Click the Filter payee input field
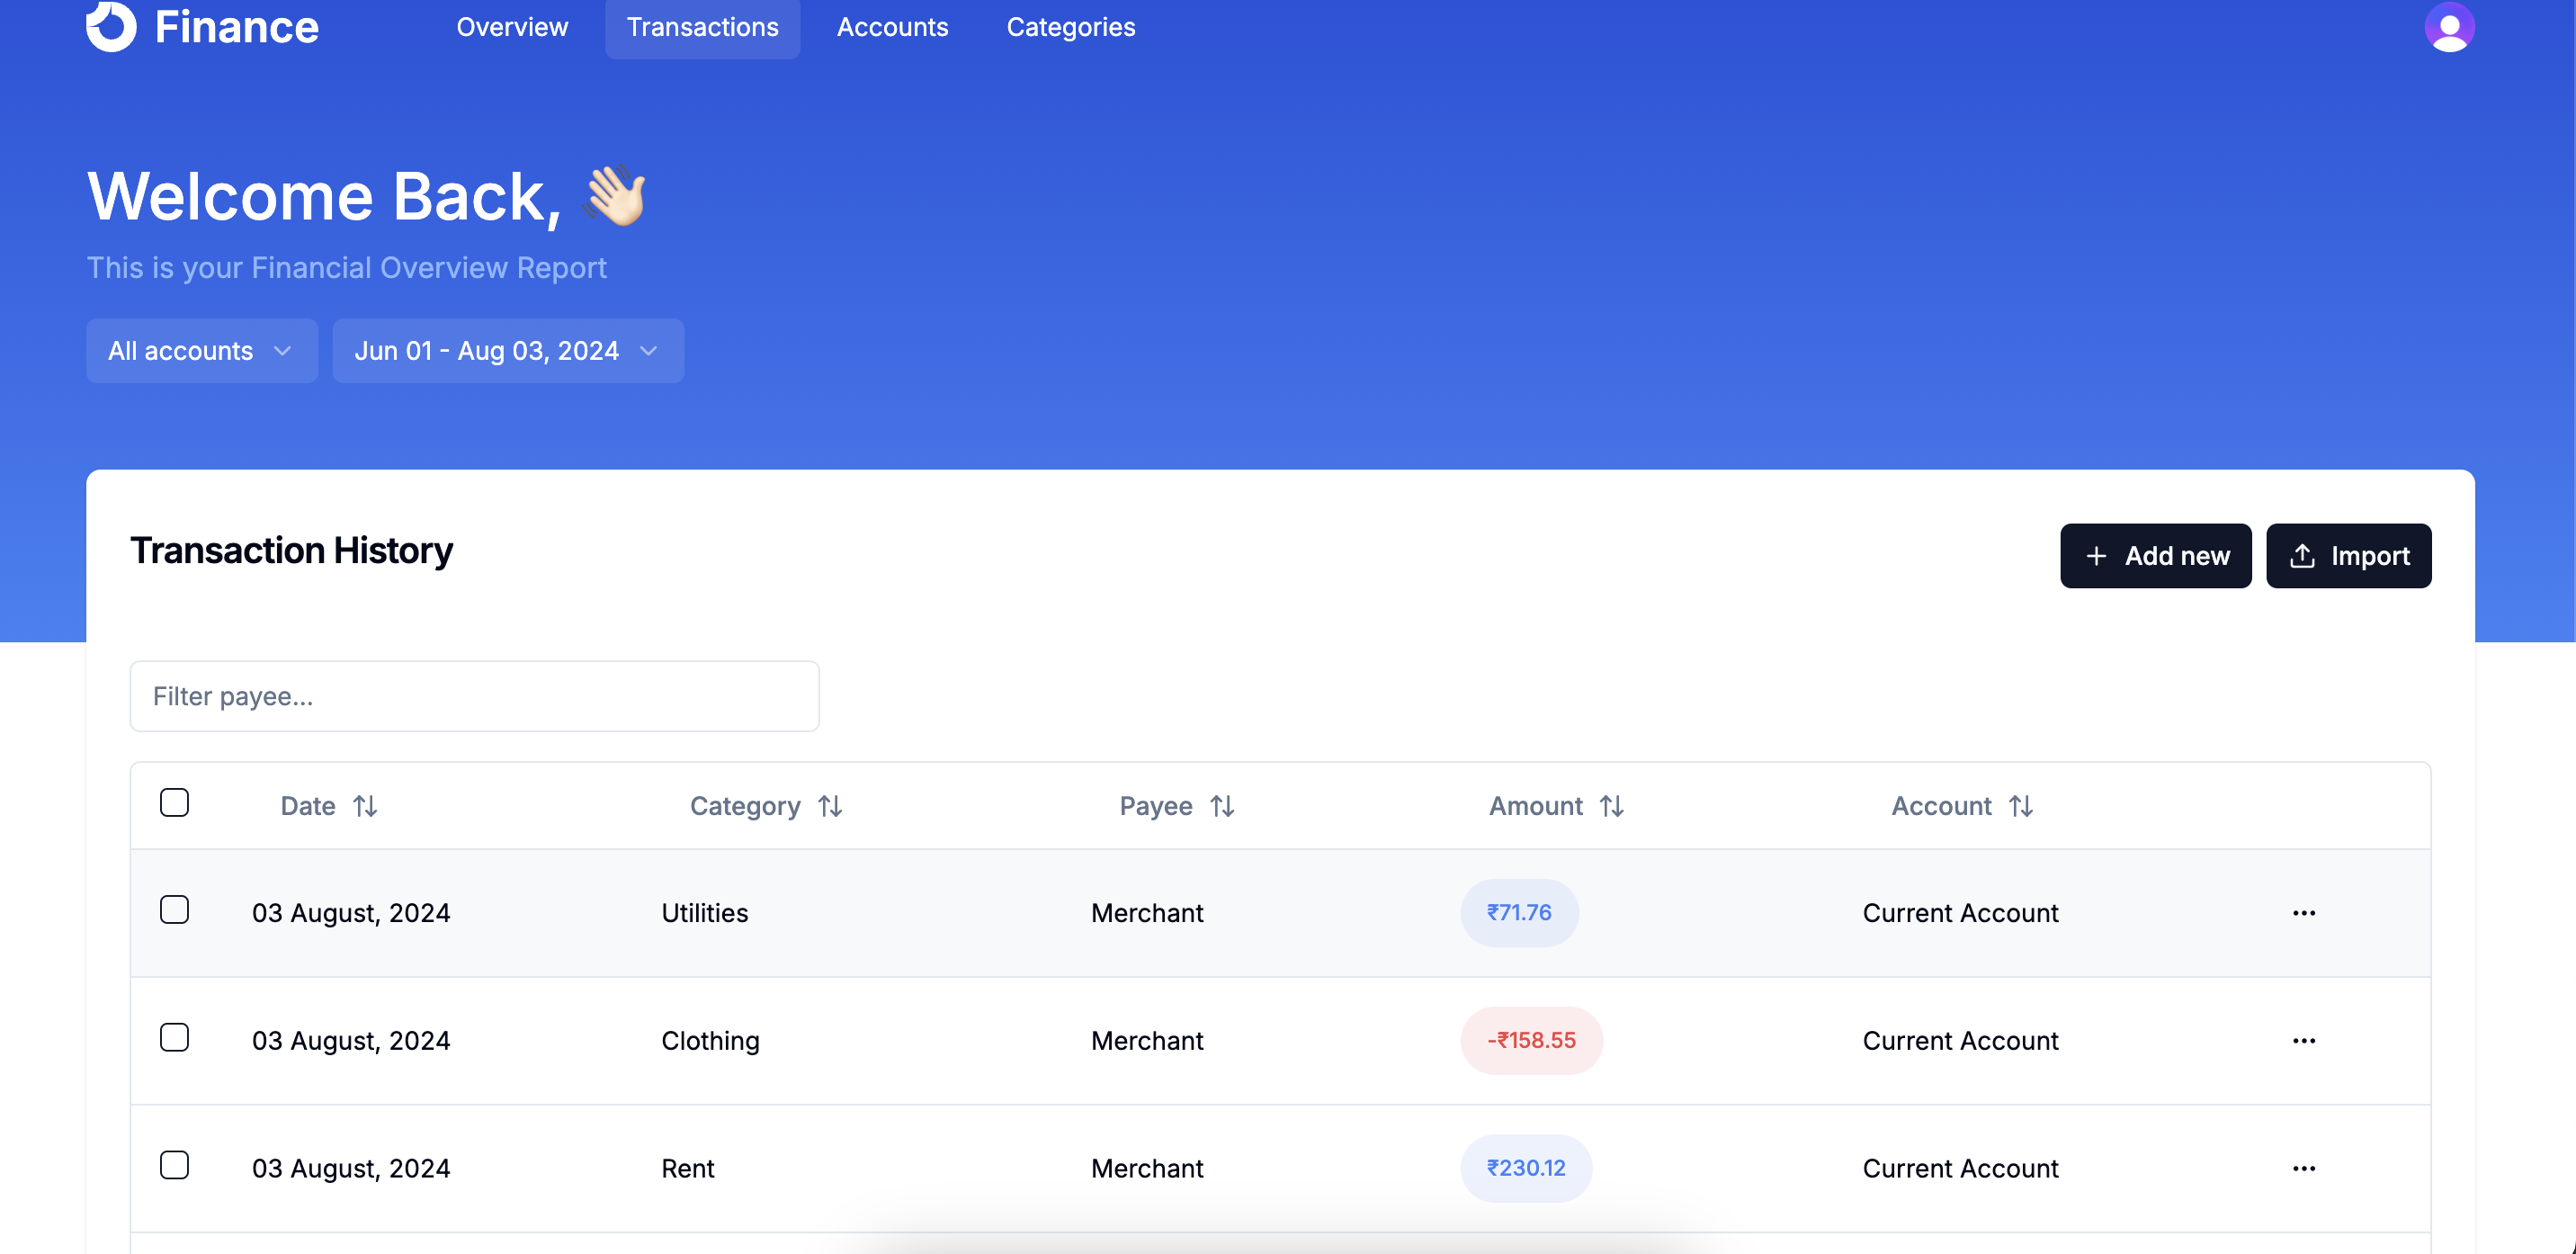Screen dimensions: 2576x1254 click(x=474, y=696)
